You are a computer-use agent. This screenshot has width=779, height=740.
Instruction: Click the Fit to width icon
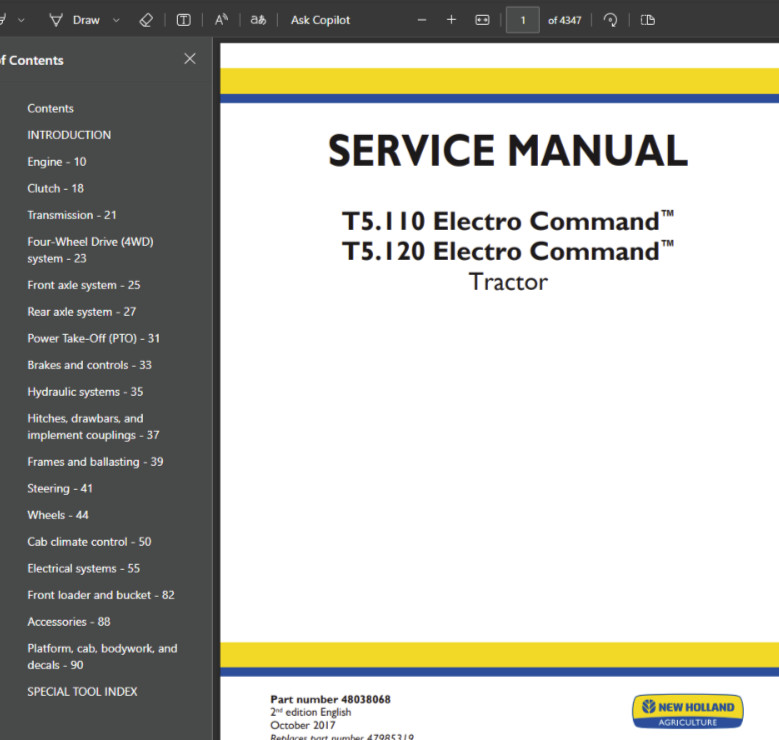pos(482,20)
